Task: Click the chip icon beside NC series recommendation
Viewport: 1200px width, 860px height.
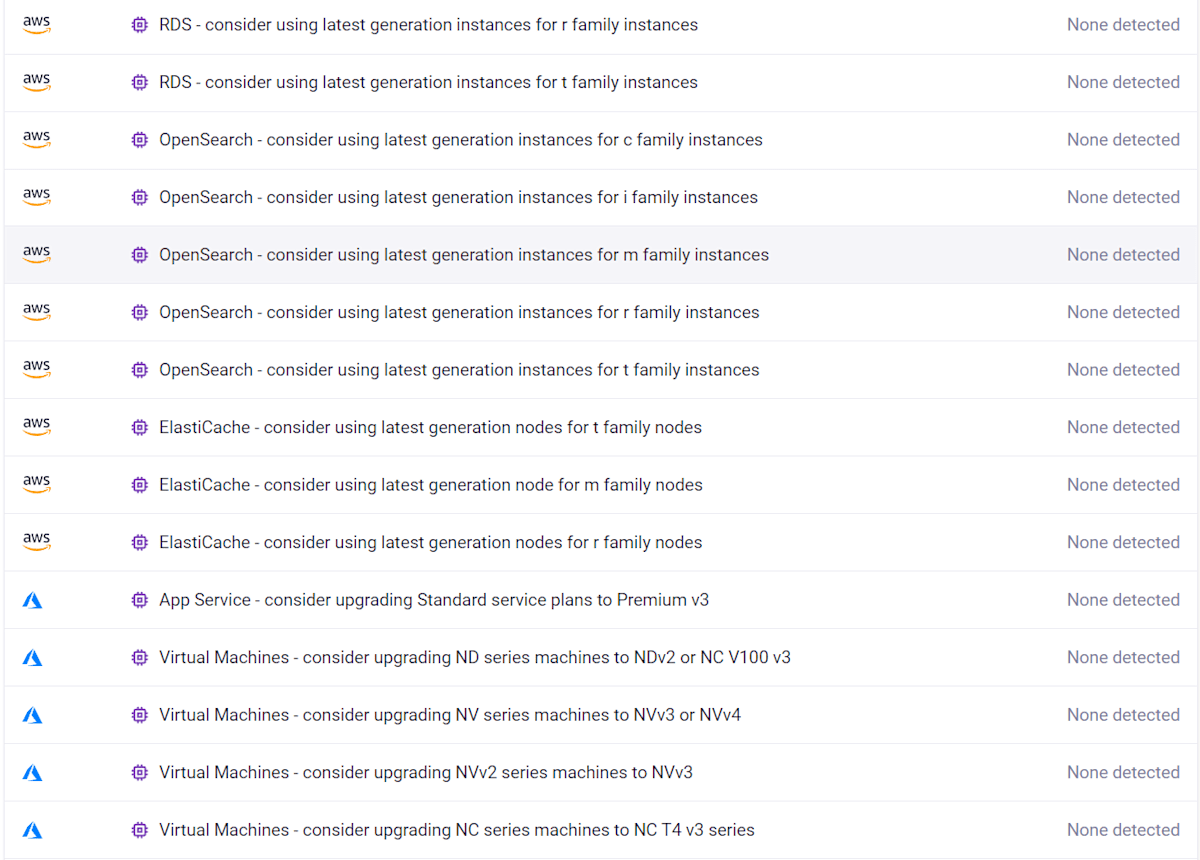Action: coord(140,830)
